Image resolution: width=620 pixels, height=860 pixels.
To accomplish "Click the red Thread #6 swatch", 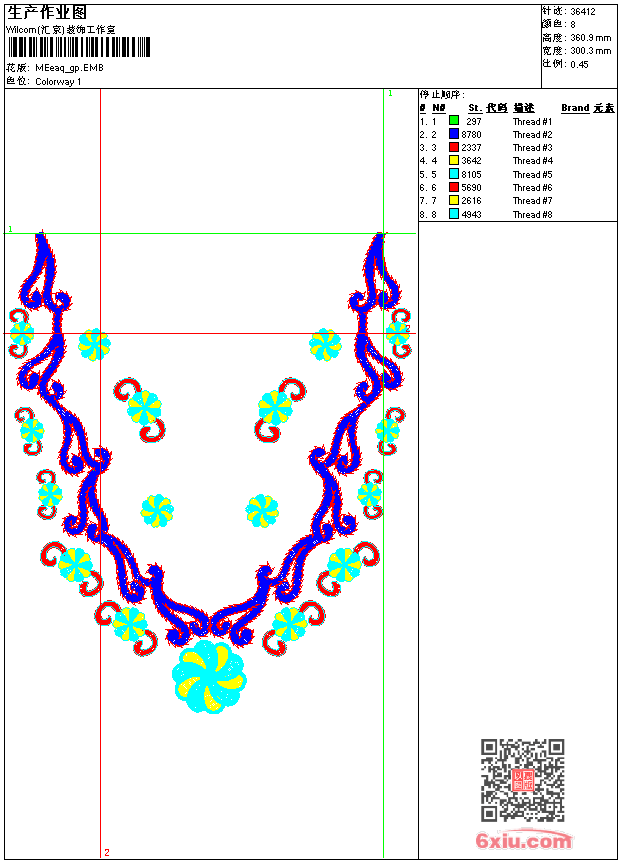I will click(x=454, y=187).
